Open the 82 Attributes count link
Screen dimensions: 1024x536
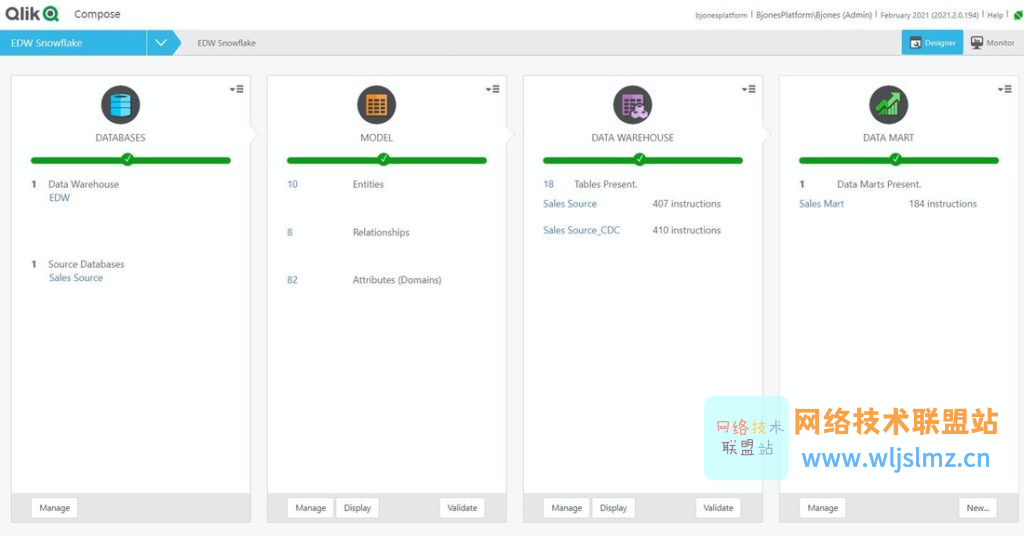click(293, 280)
